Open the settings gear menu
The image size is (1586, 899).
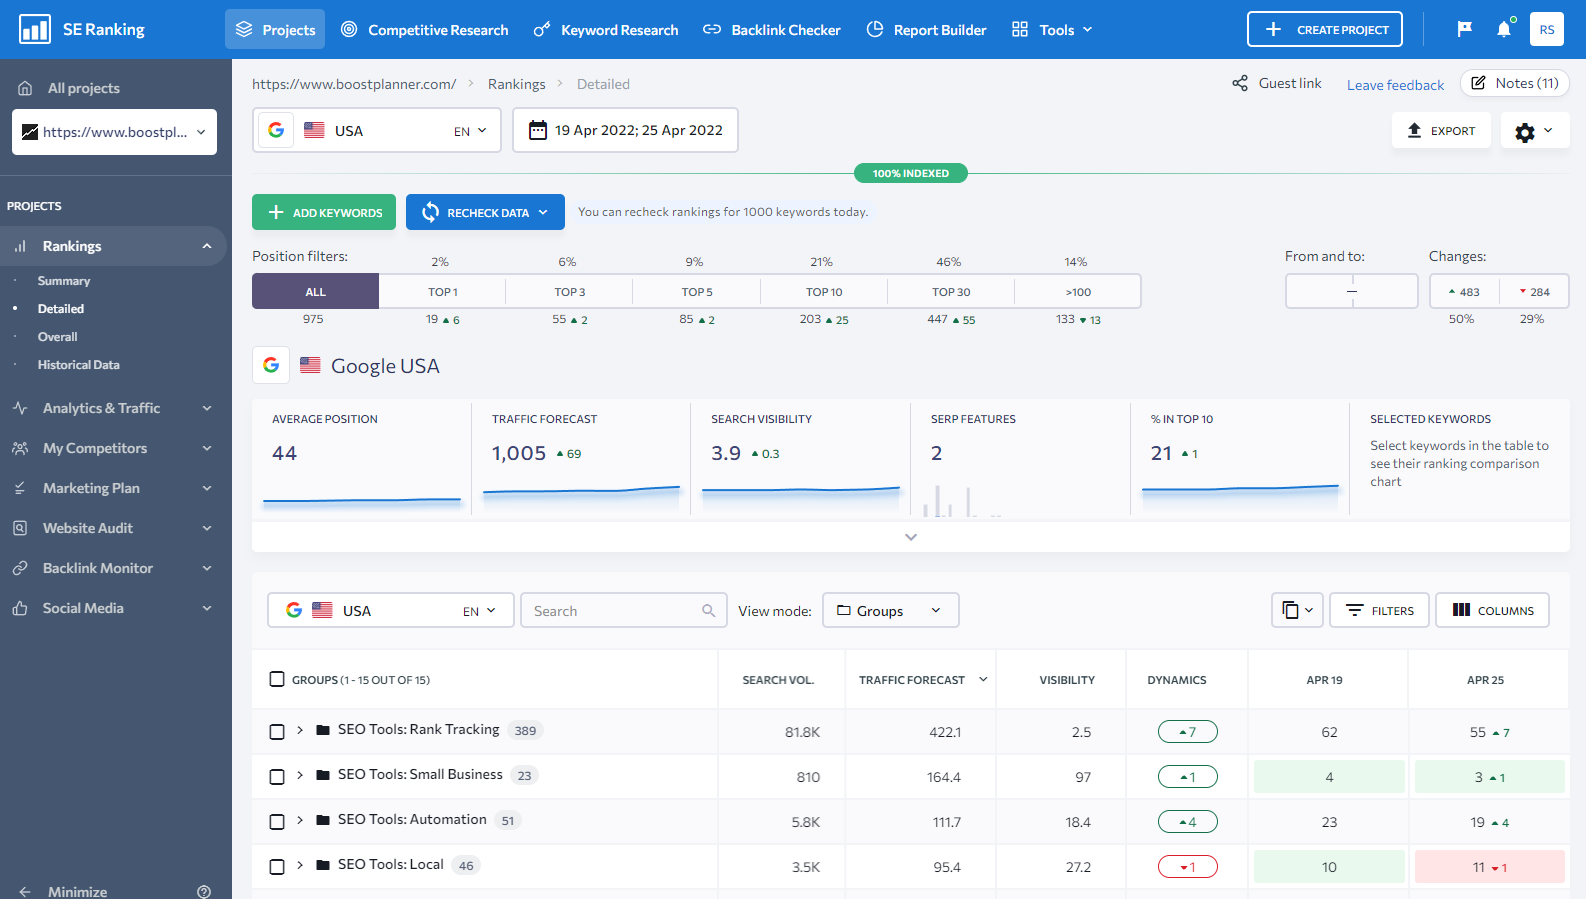tap(1534, 131)
